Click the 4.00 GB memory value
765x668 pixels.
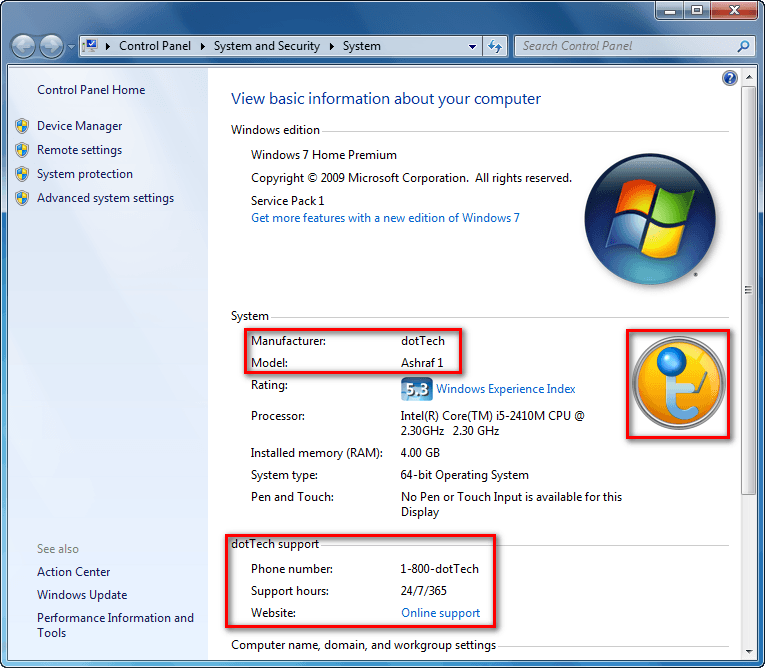point(420,453)
